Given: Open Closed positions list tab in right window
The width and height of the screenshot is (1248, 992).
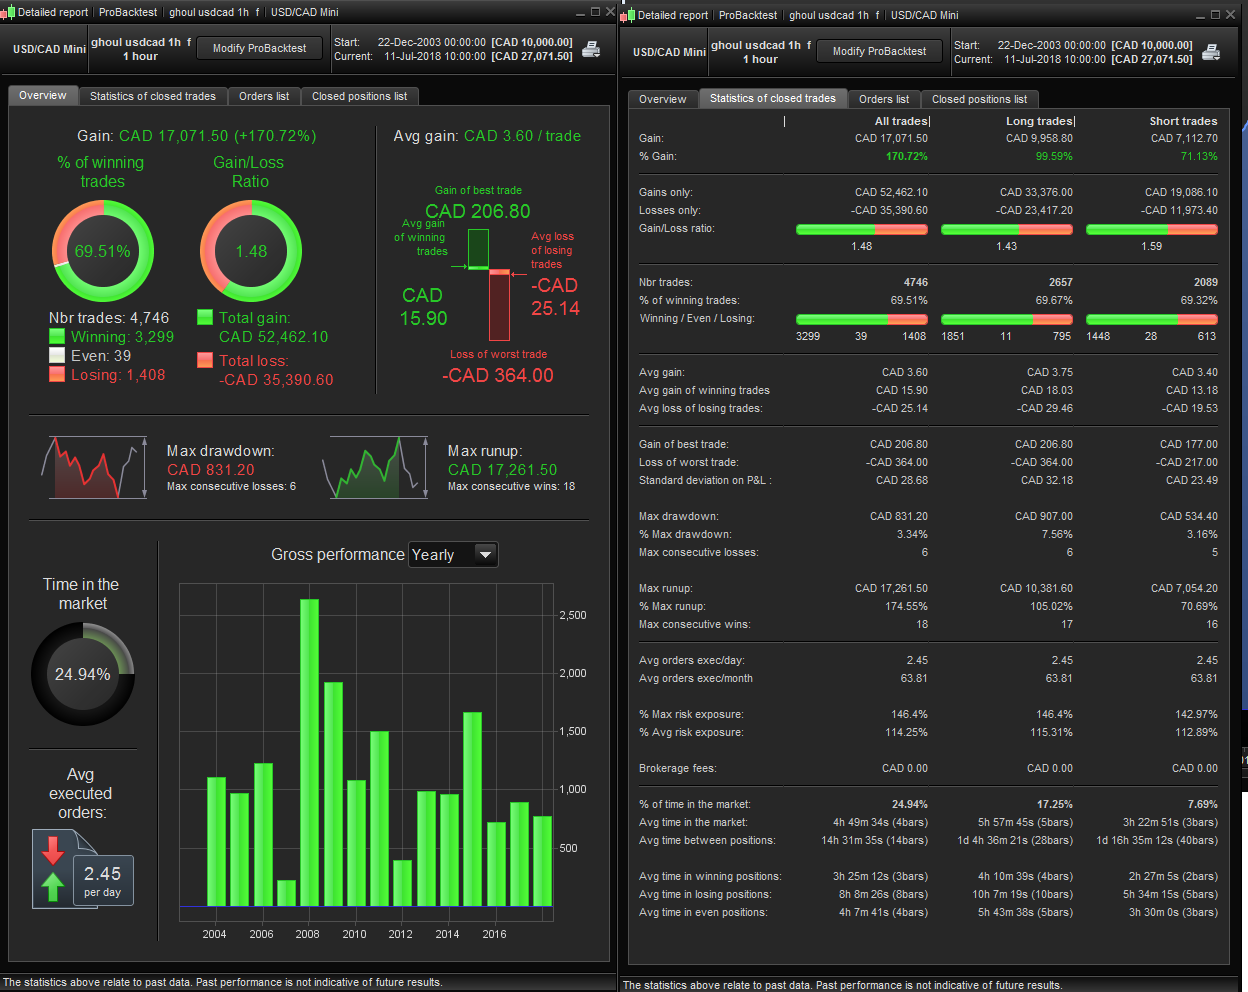Looking at the screenshot, I should (x=980, y=99).
